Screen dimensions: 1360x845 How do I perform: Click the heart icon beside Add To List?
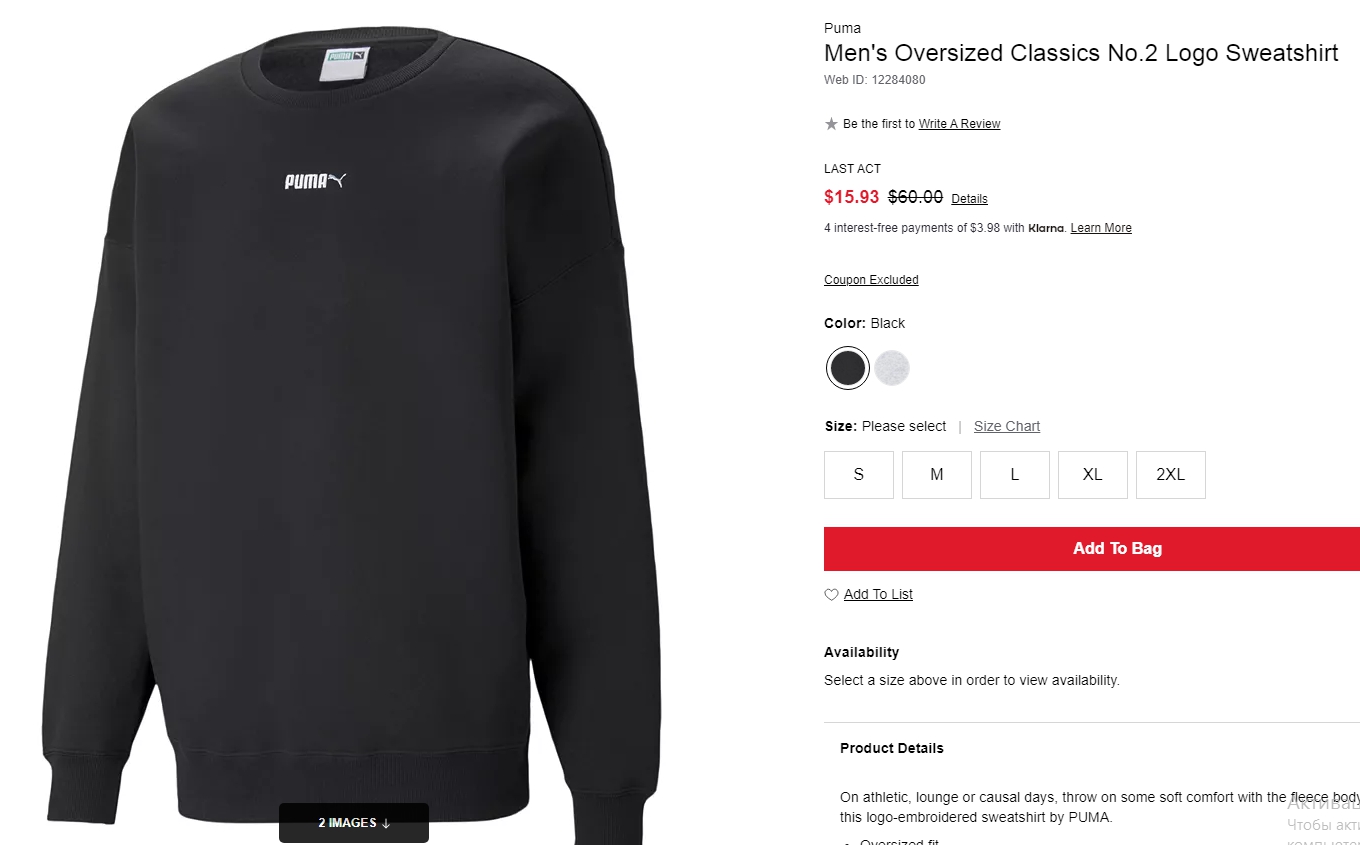click(x=831, y=595)
